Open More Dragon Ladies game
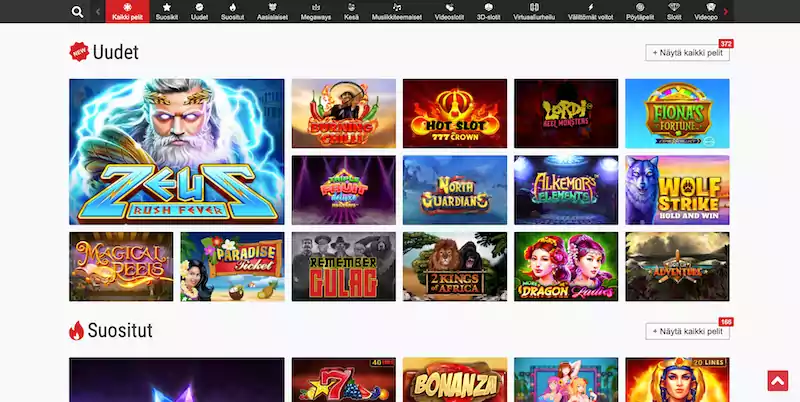 pos(566,266)
